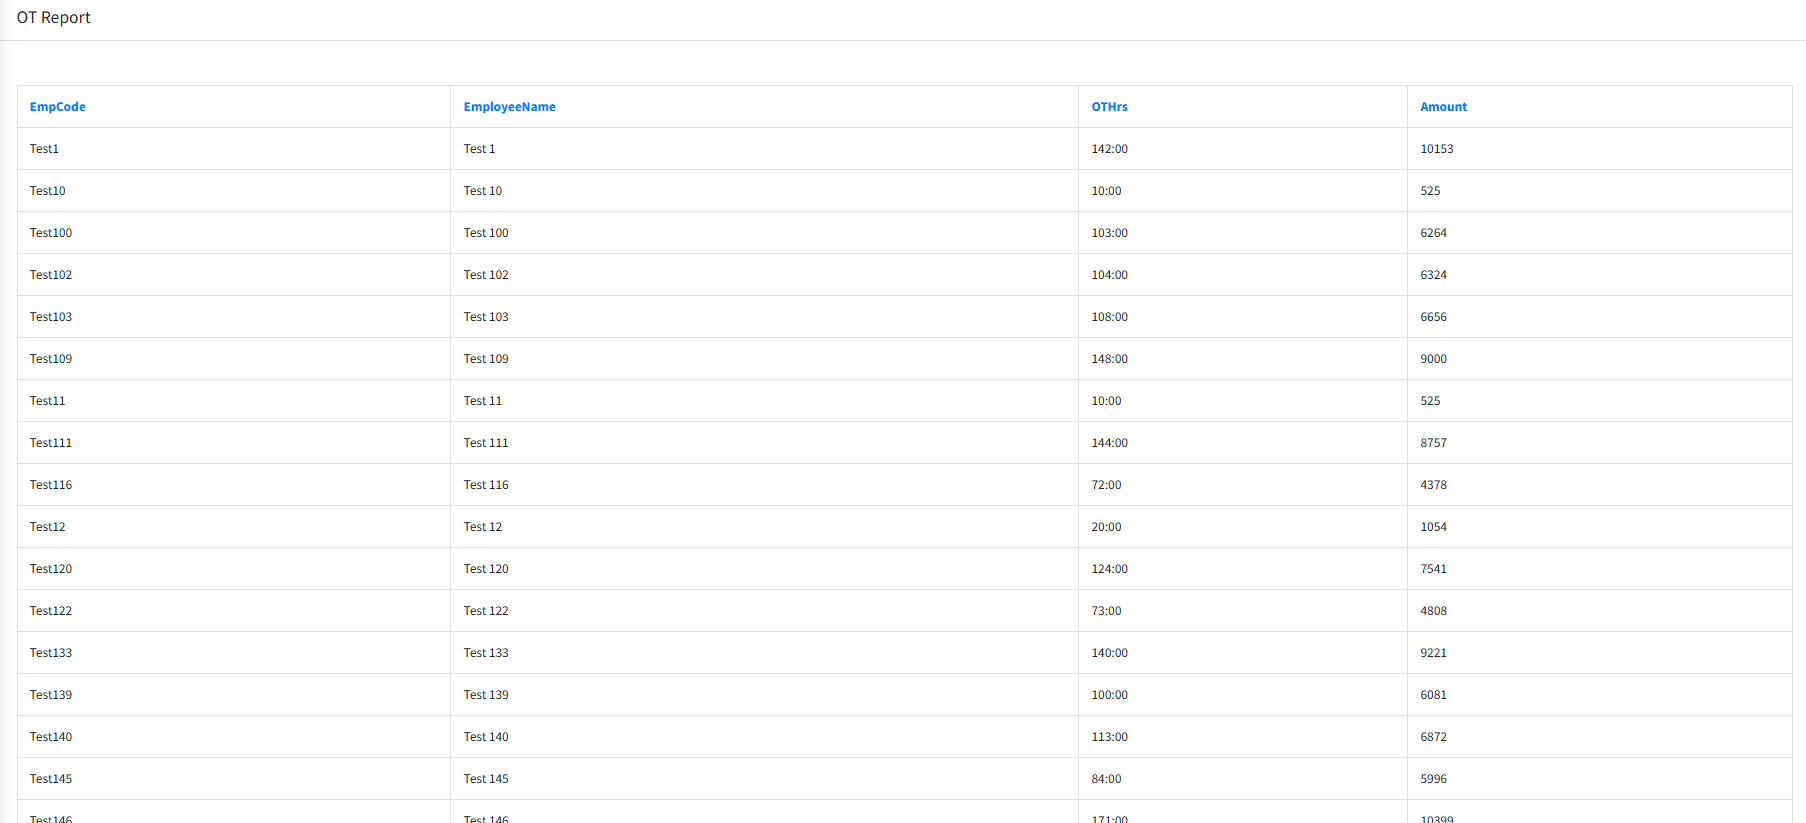Click the EmployeeName column header
Viewport: 1806px width, 823px height.
point(509,107)
